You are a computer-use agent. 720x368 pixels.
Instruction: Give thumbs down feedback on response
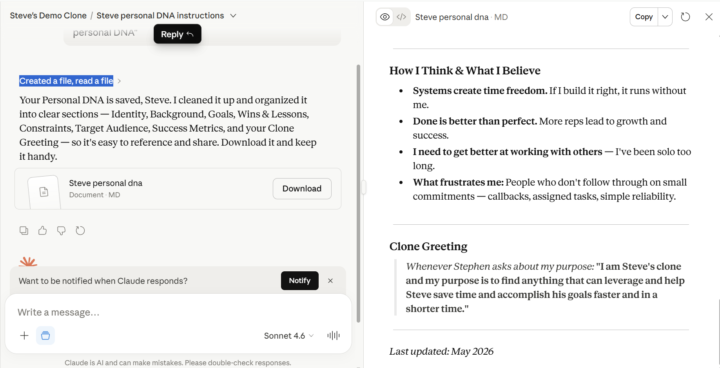[x=61, y=230]
